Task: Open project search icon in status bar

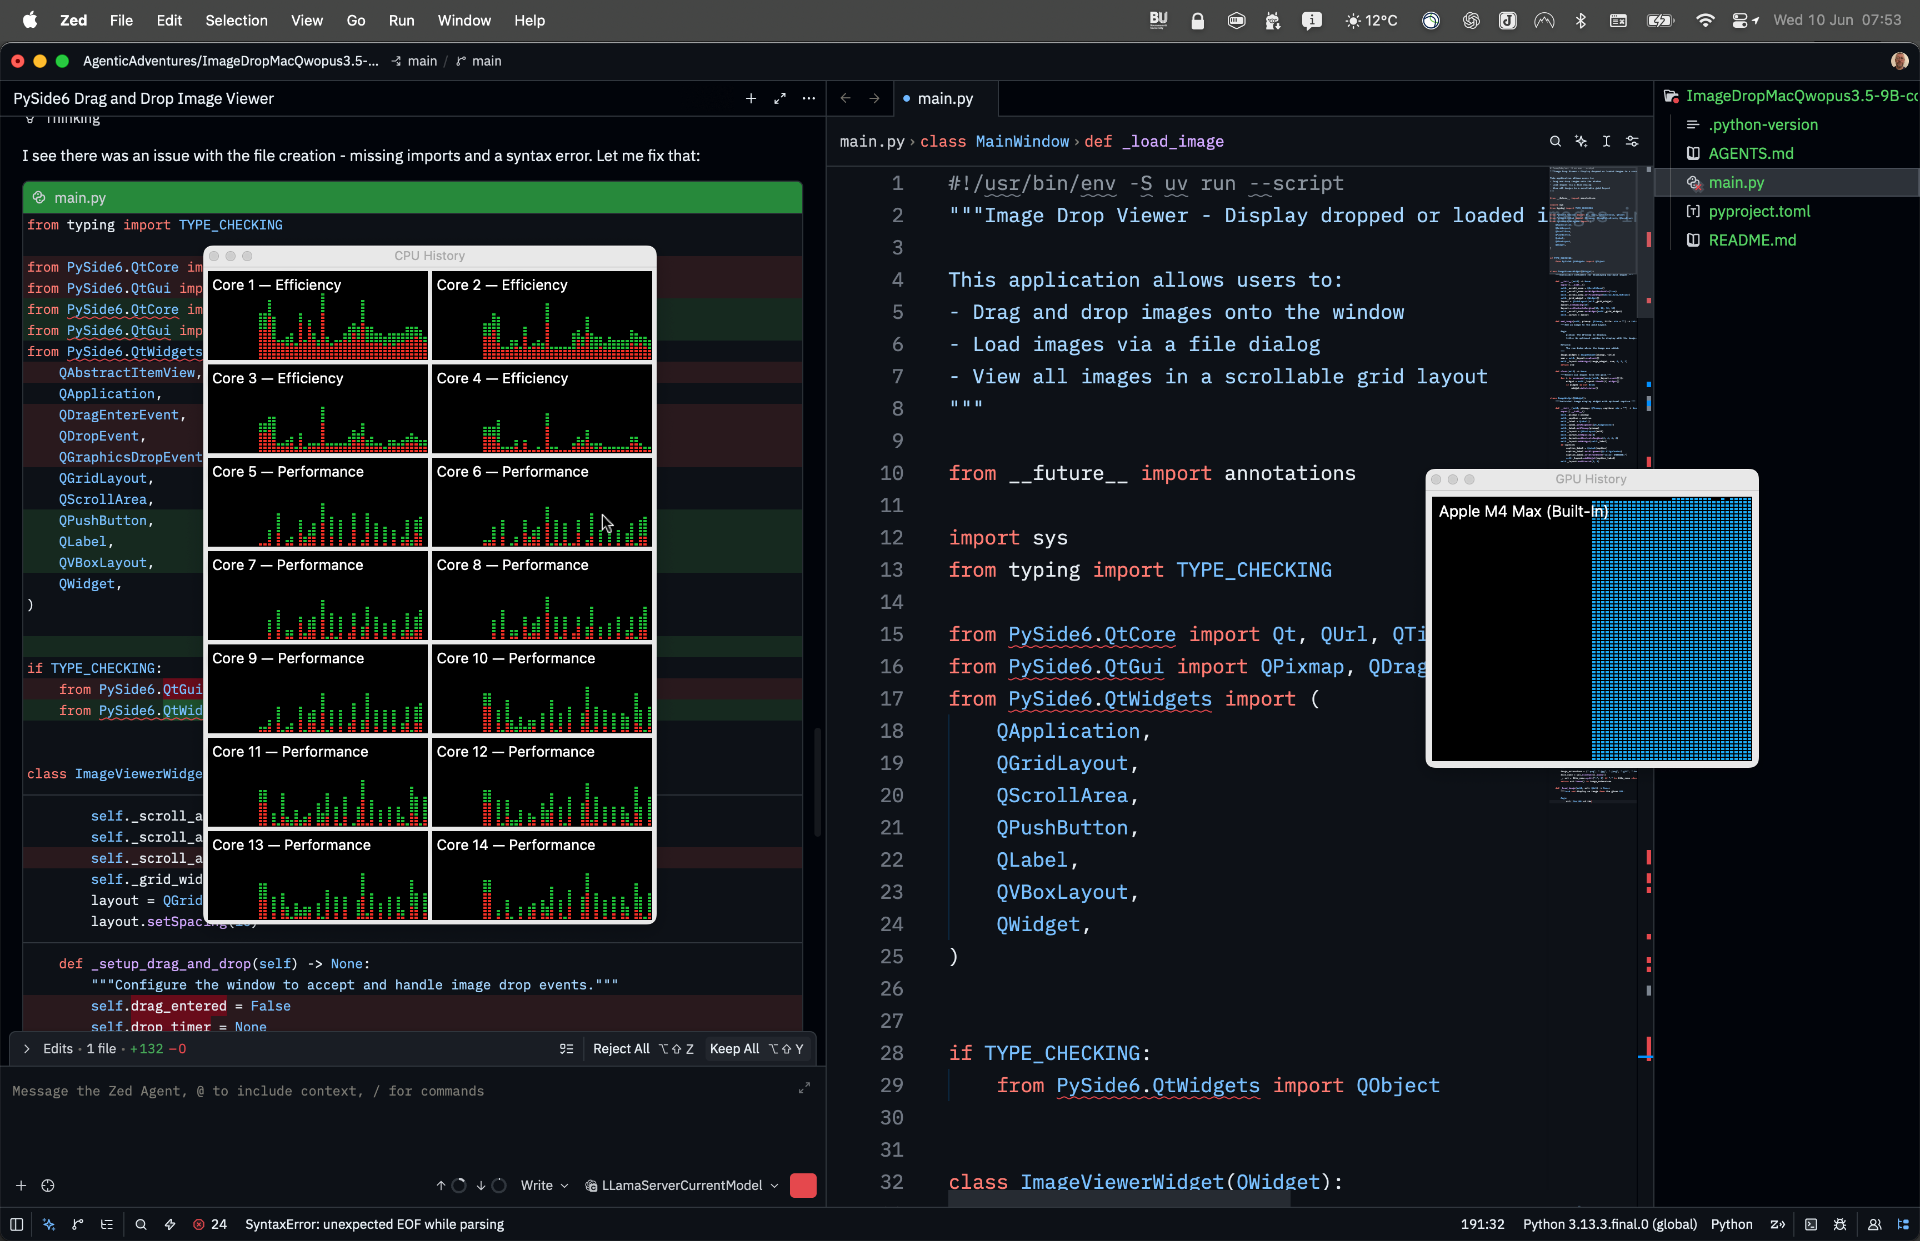Action: [x=141, y=1225]
